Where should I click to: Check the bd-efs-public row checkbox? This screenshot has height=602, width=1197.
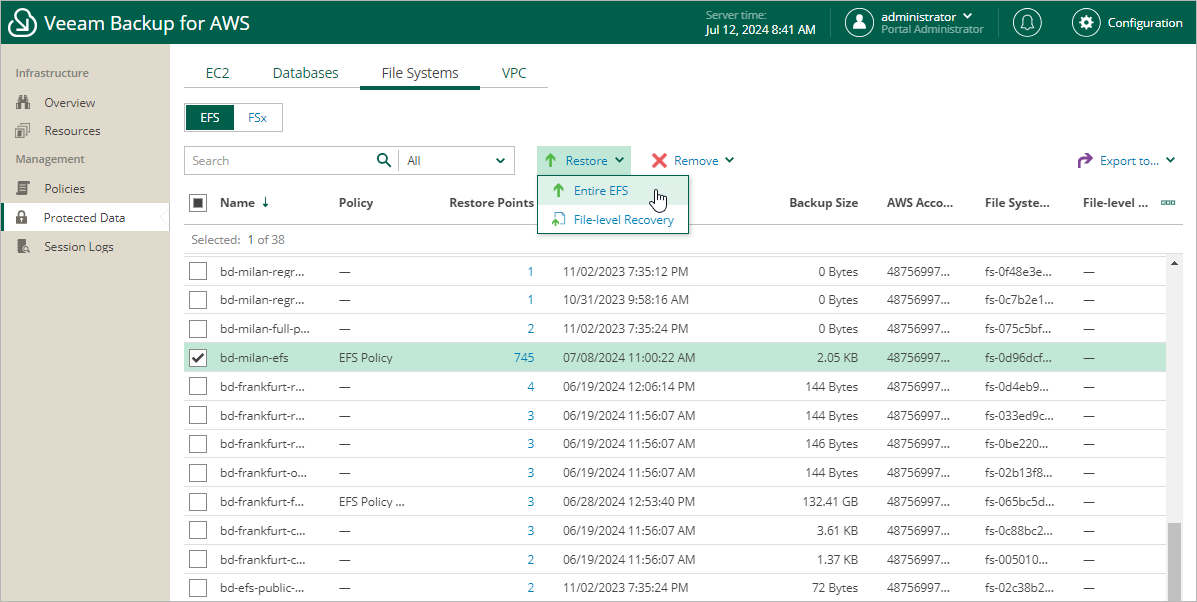(x=198, y=588)
